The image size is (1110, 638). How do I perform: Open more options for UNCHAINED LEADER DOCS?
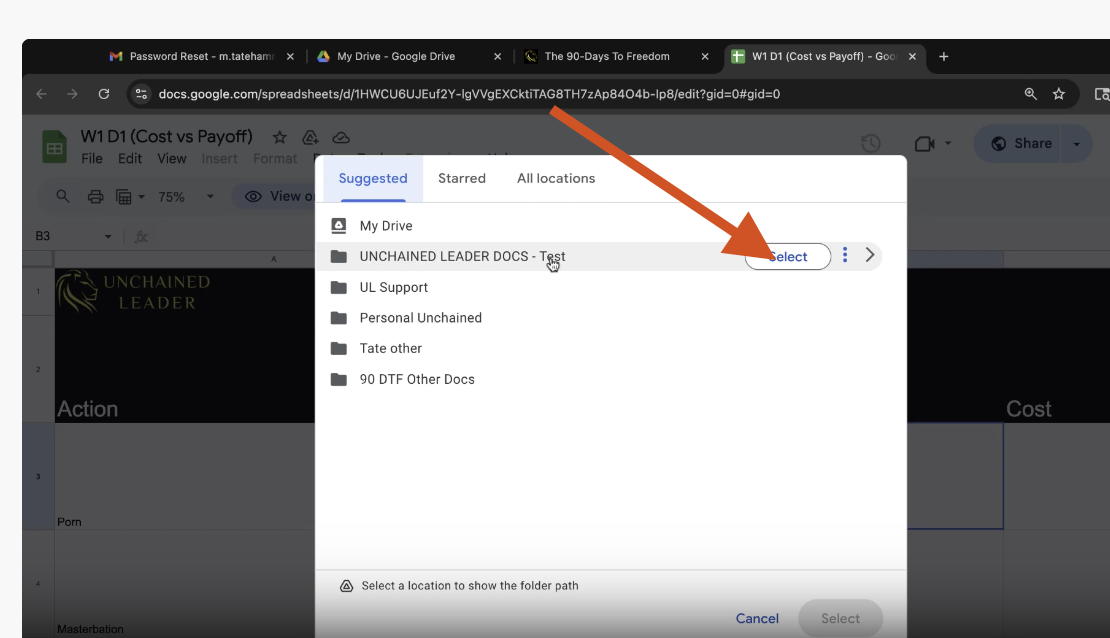(x=845, y=256)
